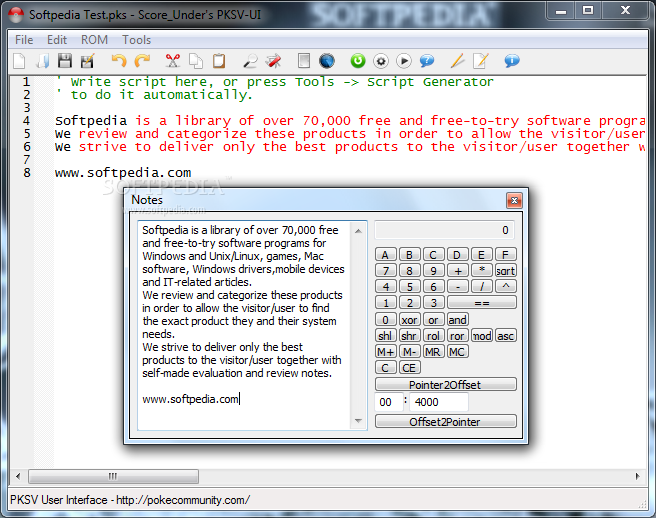Click the orange pencil toolbar icon
The height and width of the screenshot is (518, 656).
click(x=458, y=61)
